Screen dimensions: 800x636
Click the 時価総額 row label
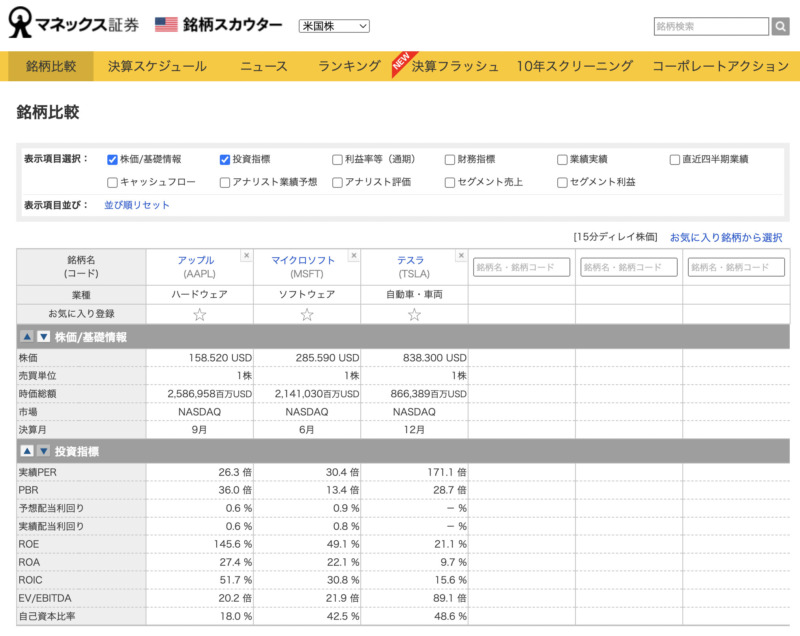pos(37,394)
